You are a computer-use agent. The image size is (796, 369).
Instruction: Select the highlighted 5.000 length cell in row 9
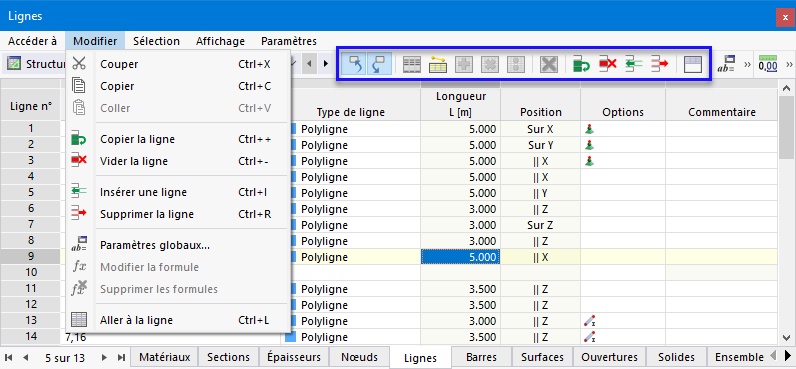(460, 257)
